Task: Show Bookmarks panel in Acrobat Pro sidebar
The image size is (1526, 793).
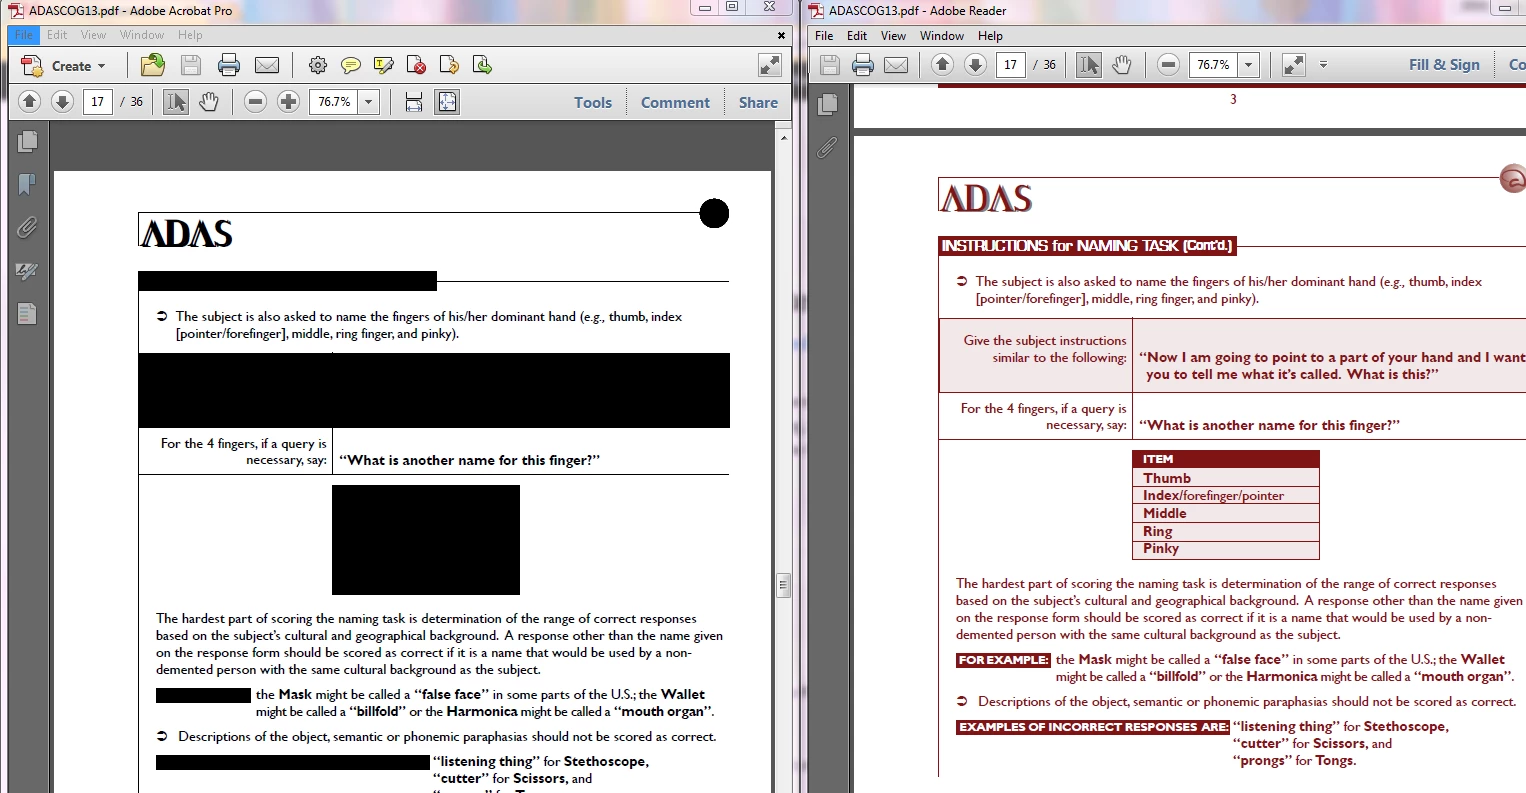Action: coord(27,184)
